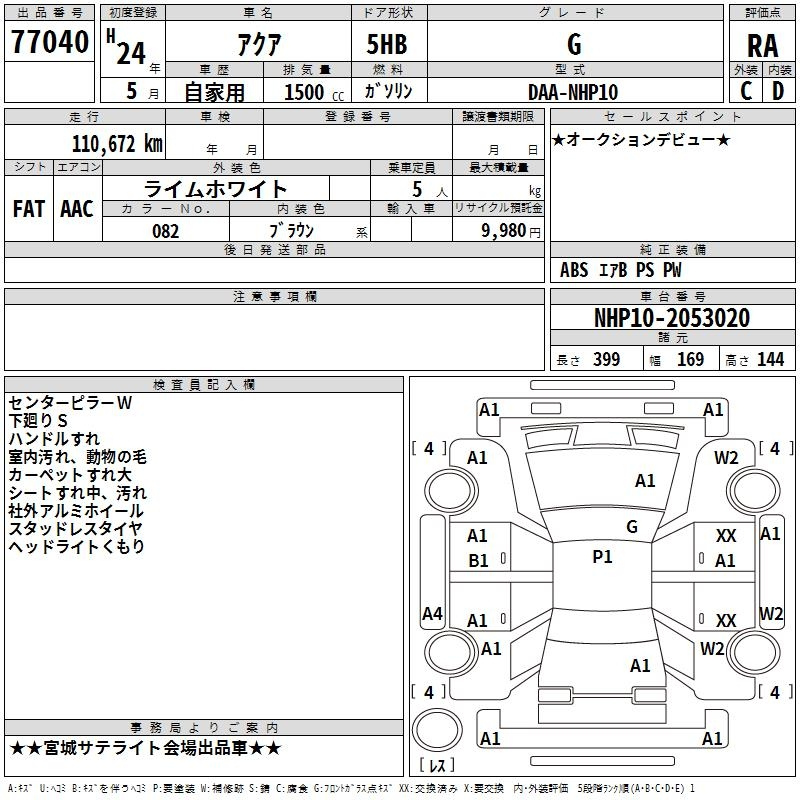Select the FAT shift type cell
Viewport: 800px width, 800px height.
[28, 209]
